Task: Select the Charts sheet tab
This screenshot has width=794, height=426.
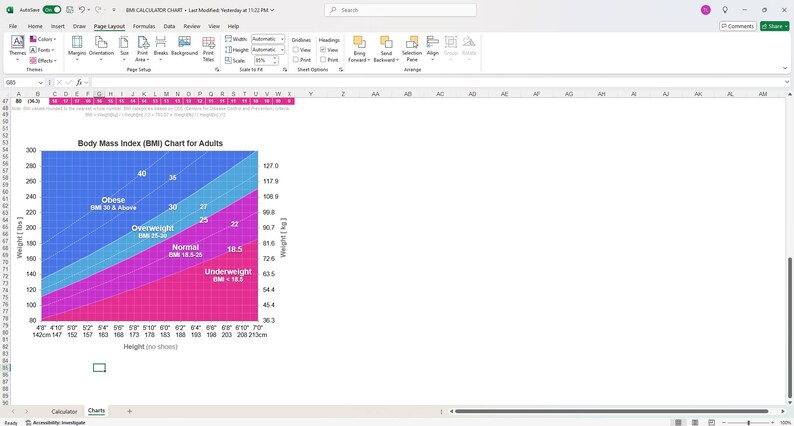Action: (x=96, y=411)
